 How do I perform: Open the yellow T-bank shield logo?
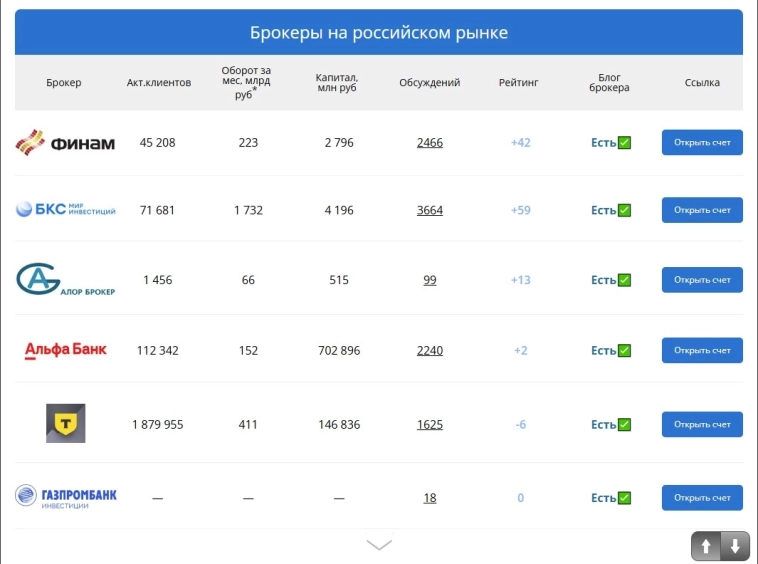[65, 424]
